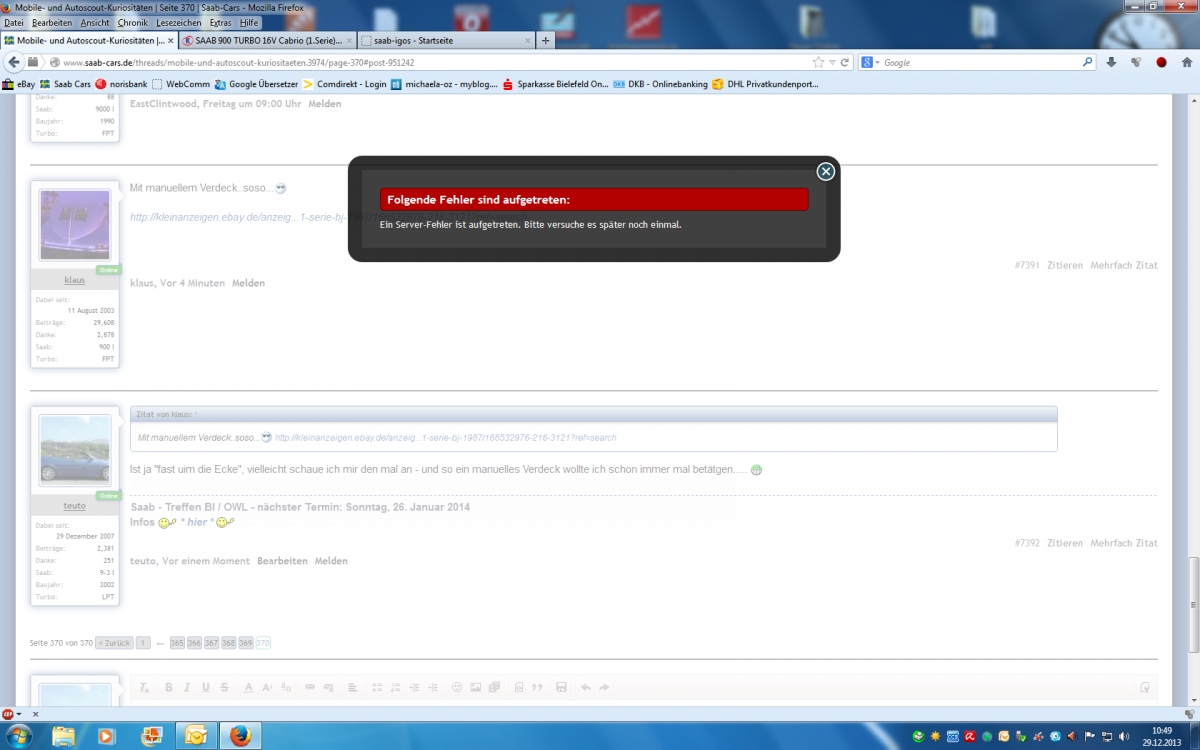Open DKB - Onlinebanking bookmark
Viewport: 1200px width, 750px height.
point(661,85)
